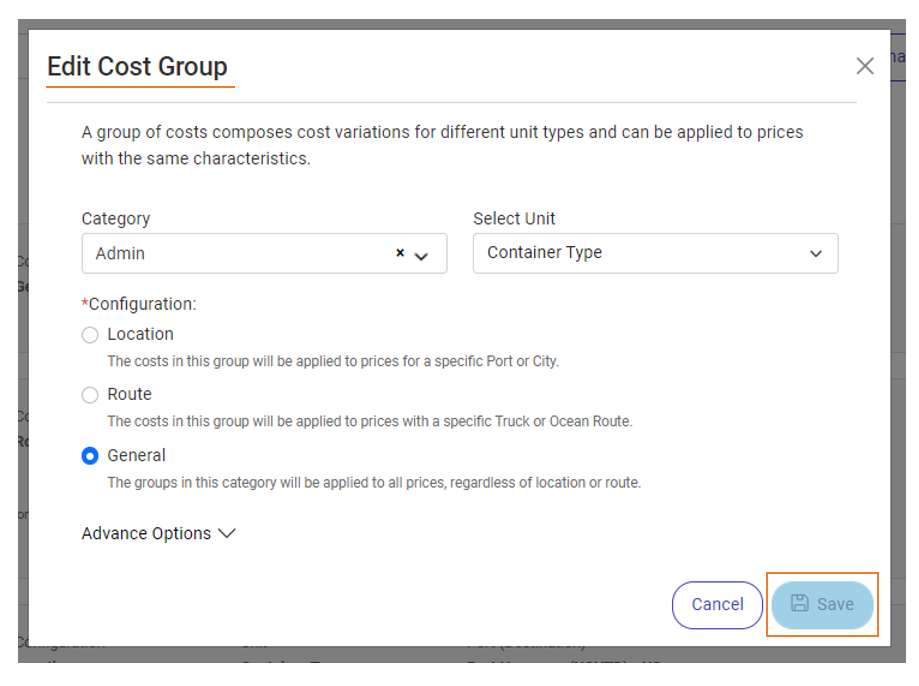Click the Location option label

pyautogui.click(x=140, y=334)
